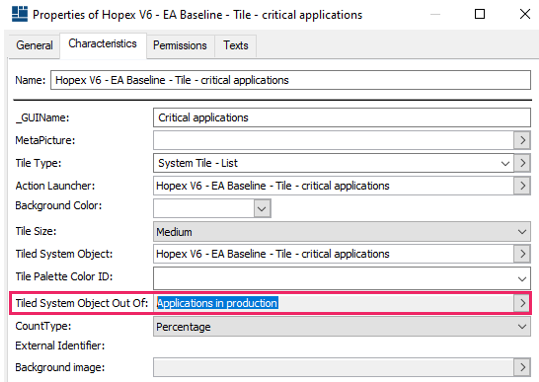The width and height of the screenshot is (539, 382).
Task: Click the Tile Palette Color ID label
Action: point(64,276)
